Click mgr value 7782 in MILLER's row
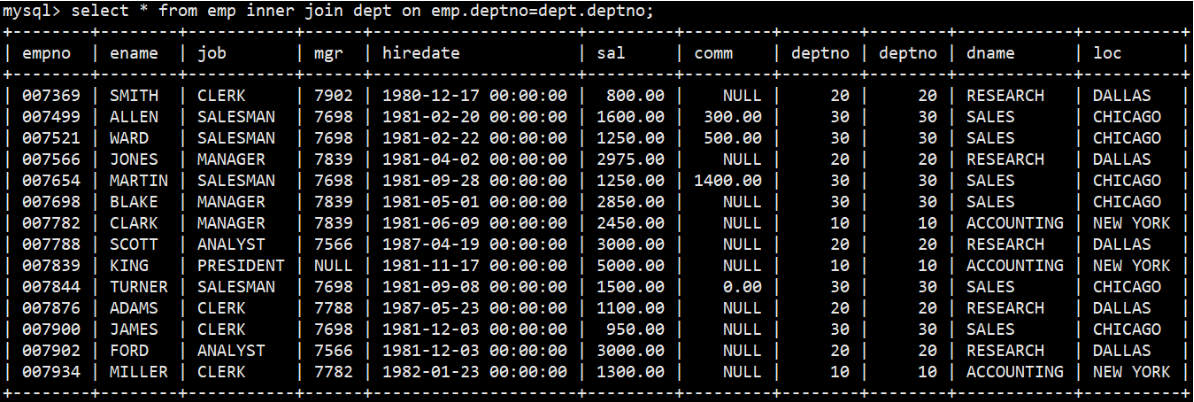1194x402 pixels. click(334, 372)
